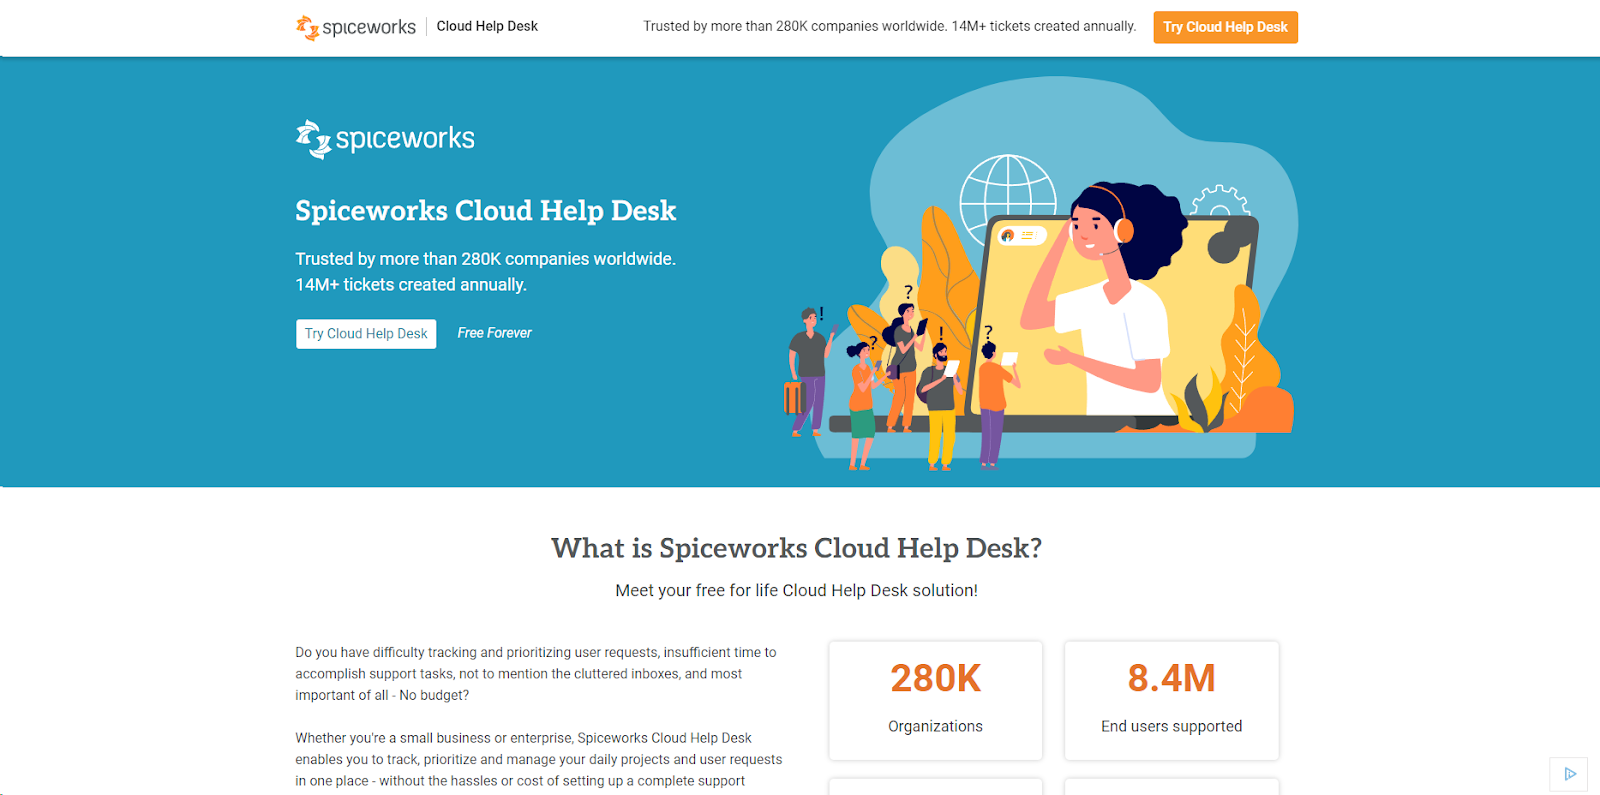Click the 280K Organizations stat card
The width and height of the screenshot is (1600, 795).
click(x=935, y=700)
